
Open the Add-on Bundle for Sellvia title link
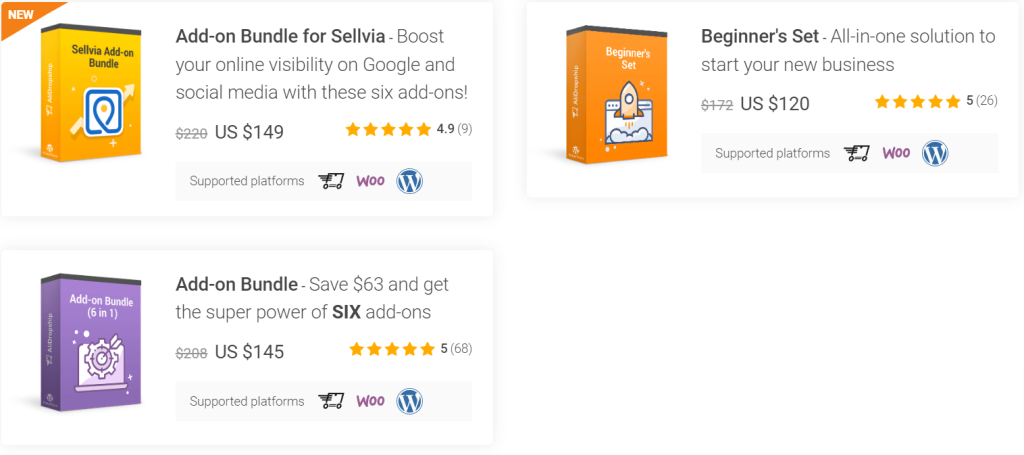280,36
